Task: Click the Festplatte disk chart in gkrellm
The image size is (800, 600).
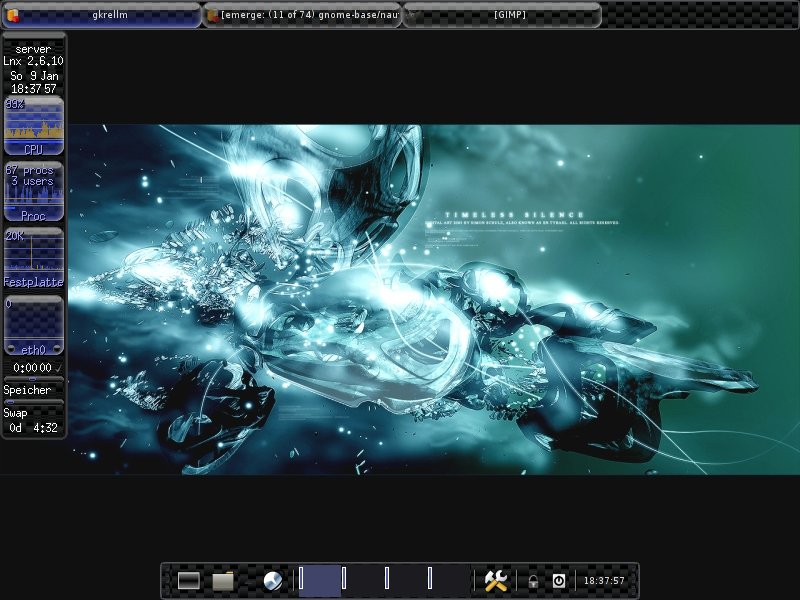Action: click(34, 258)
